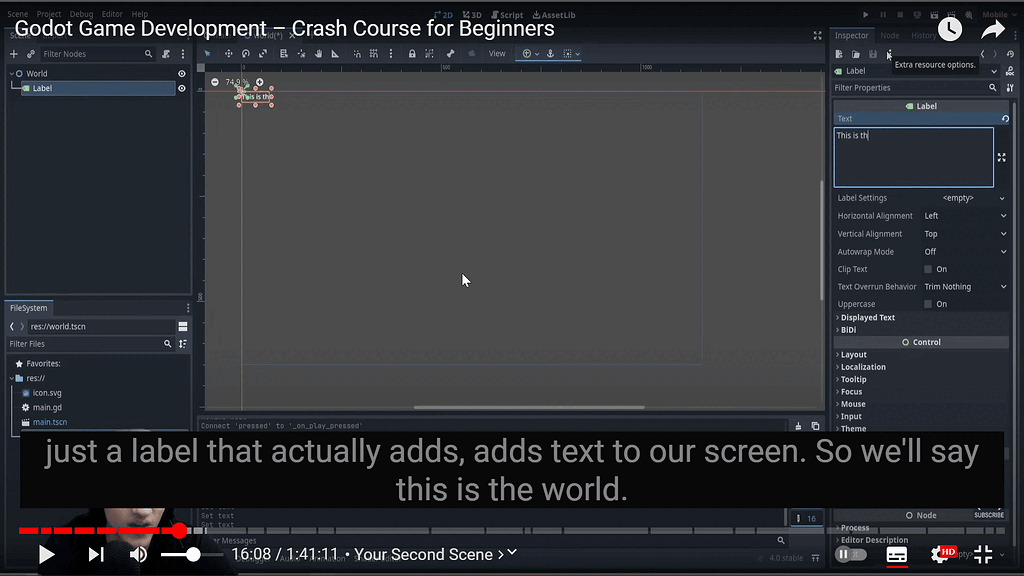Switch to the 3D workspace
This screenshot has width=1024, height=576.
(x=472, y=14)
